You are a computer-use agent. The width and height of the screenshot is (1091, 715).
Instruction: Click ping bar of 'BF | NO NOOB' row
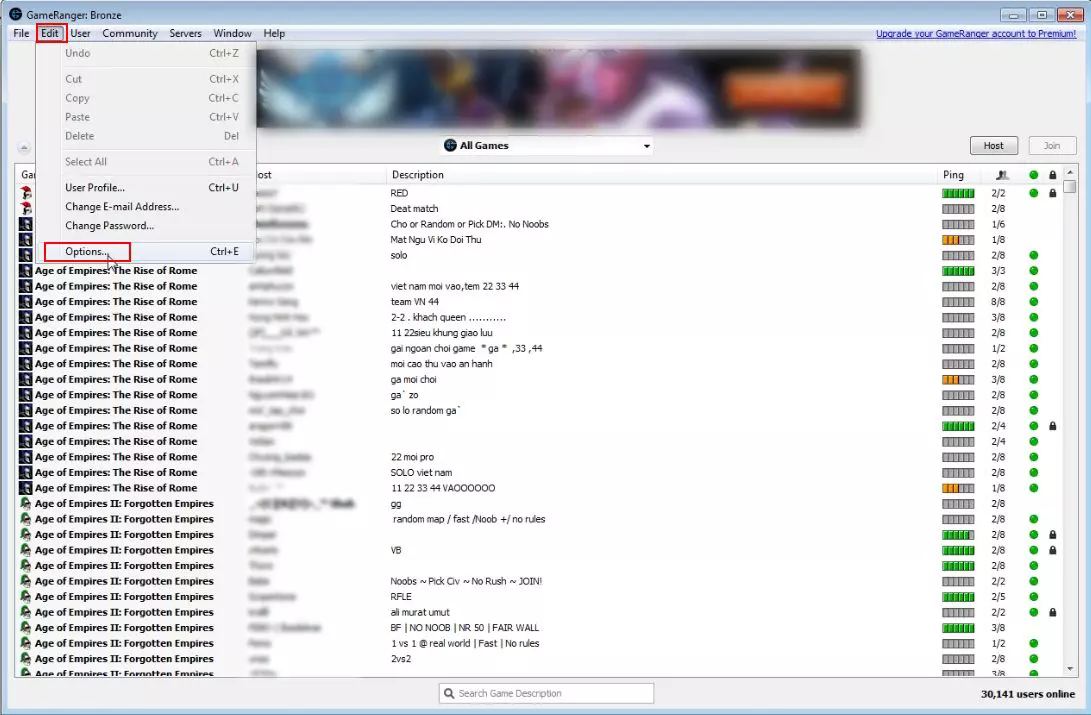(x=958, y=627)
